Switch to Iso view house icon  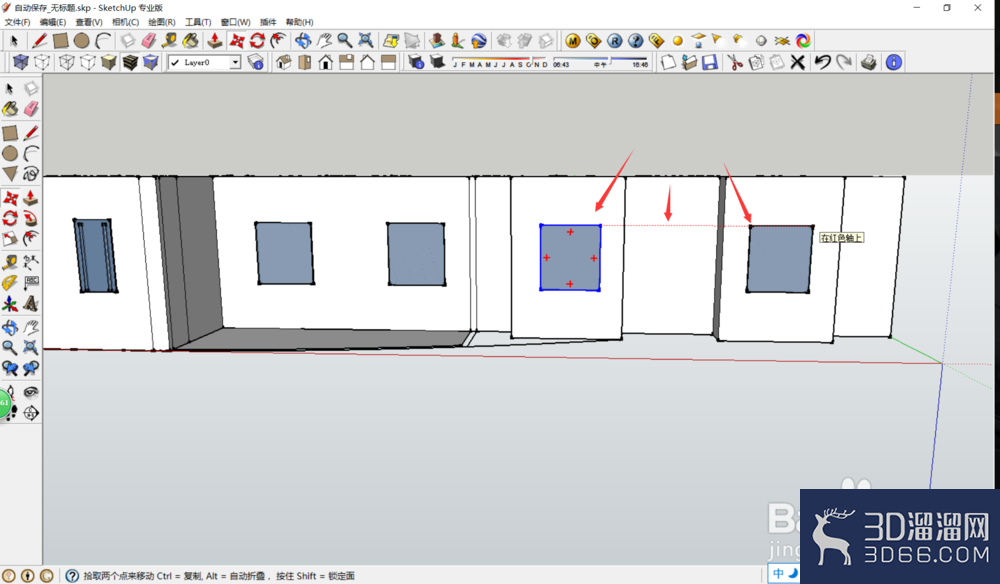point(284,62)
